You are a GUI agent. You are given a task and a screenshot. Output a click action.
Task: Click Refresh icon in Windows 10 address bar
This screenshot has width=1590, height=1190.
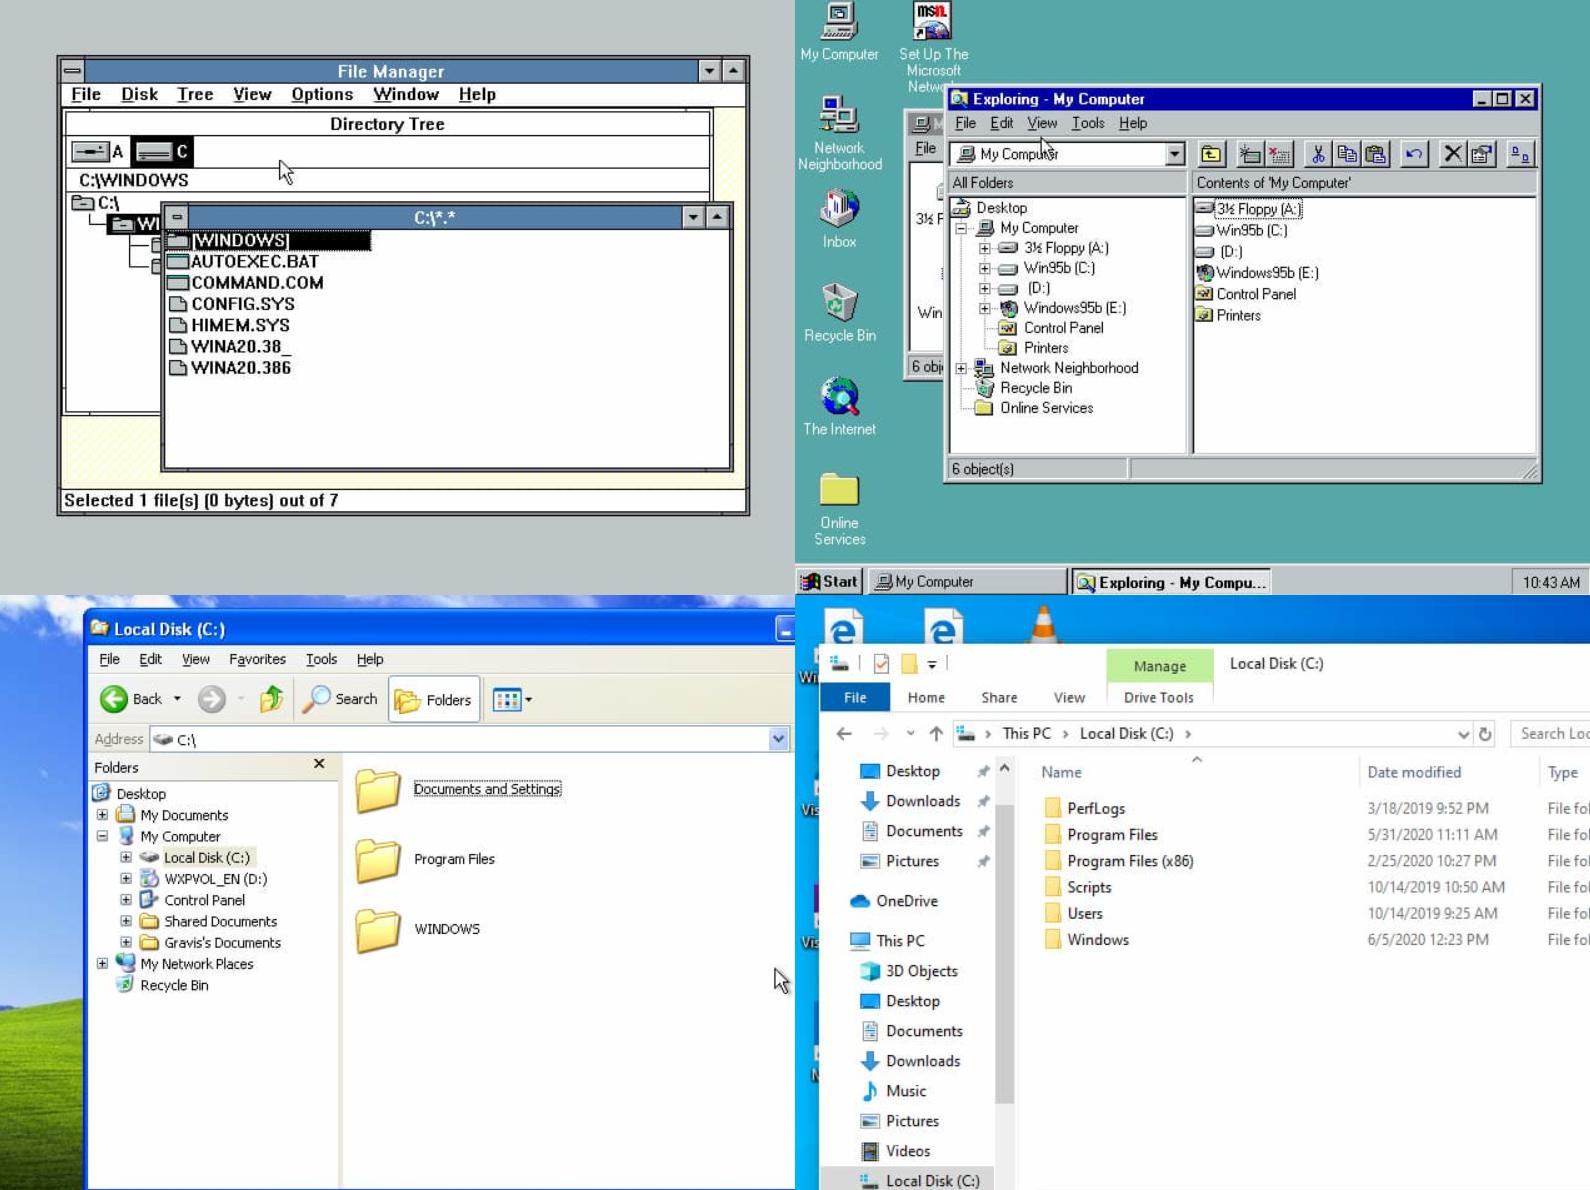pyautogui.click(x=1486, y=734)
